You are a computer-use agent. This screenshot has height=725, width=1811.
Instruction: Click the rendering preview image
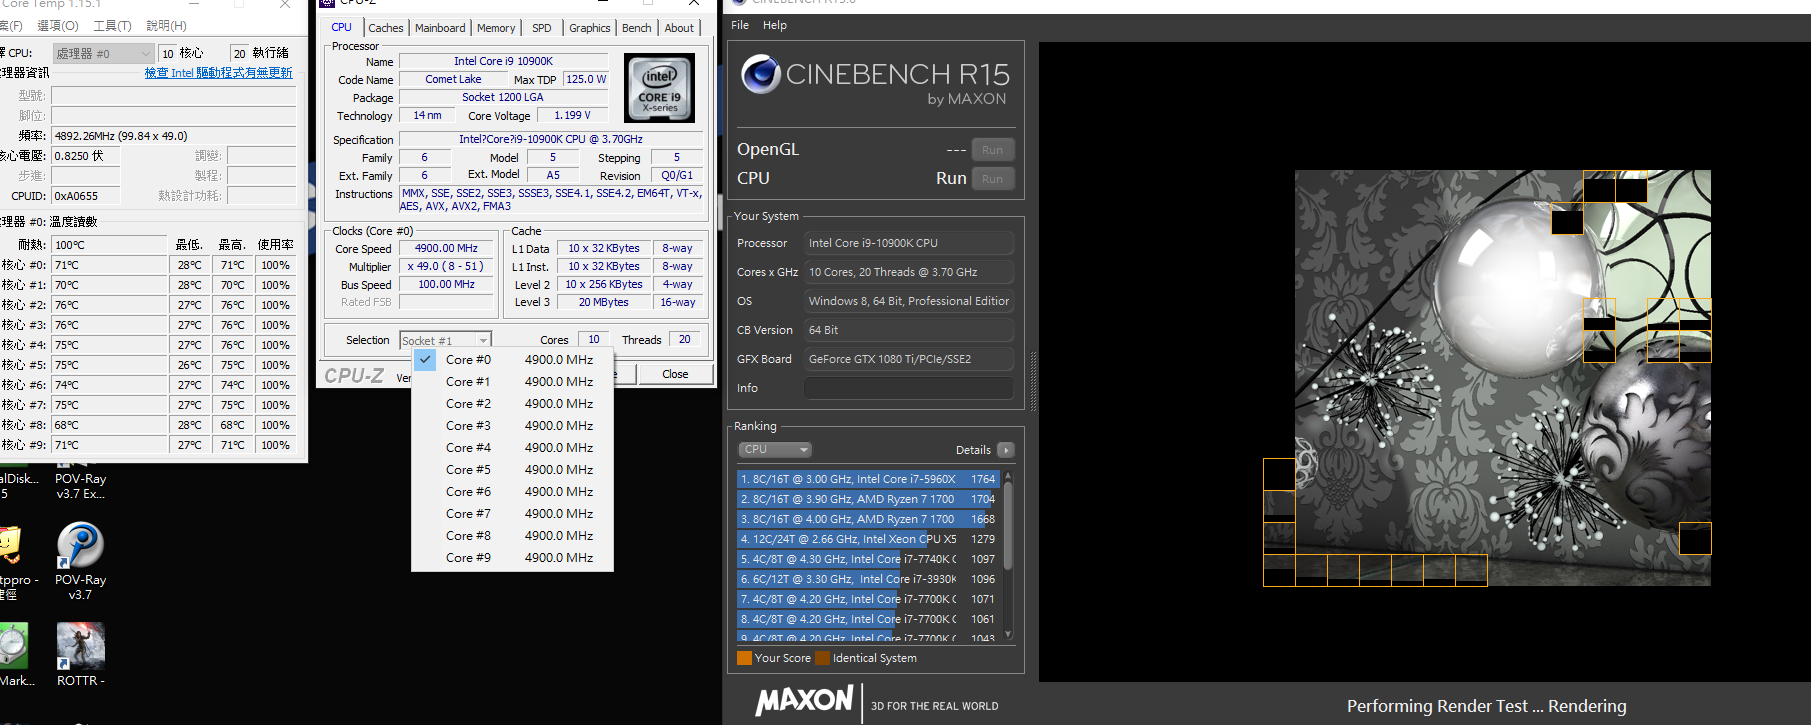(x=1502, y=378)
